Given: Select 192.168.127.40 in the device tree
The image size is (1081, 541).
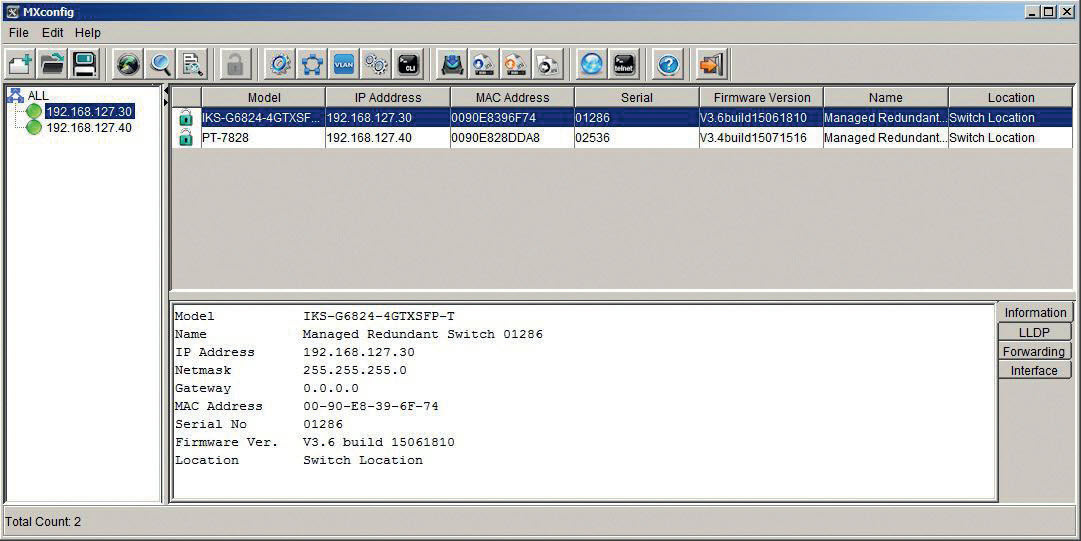Looking at the screenshot, I should coord(89,127).
